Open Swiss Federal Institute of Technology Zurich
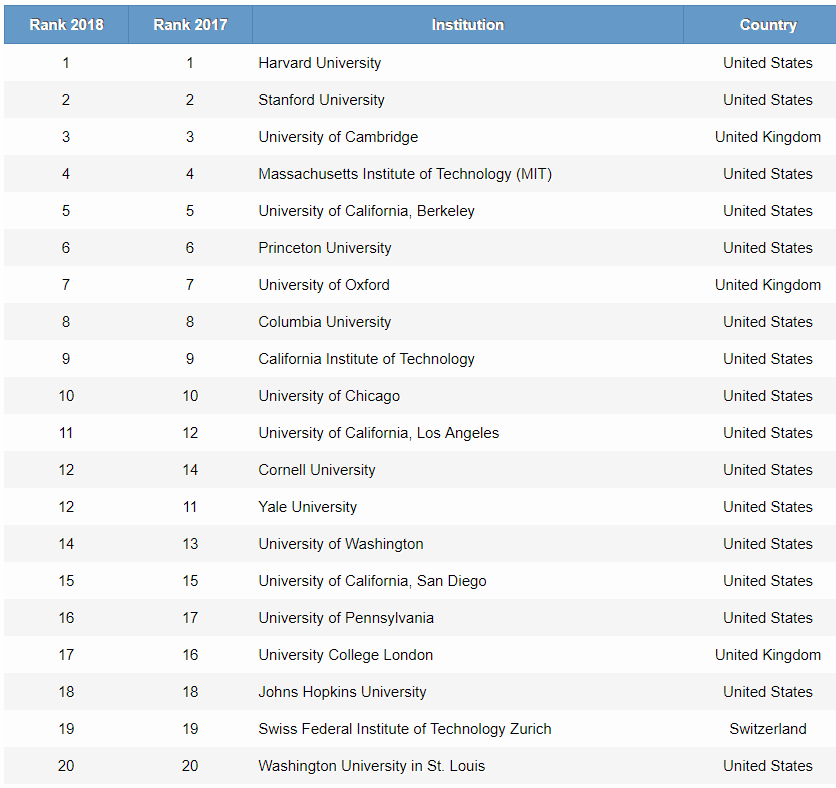Screen dimensions: 836x788 coord(404,729)
